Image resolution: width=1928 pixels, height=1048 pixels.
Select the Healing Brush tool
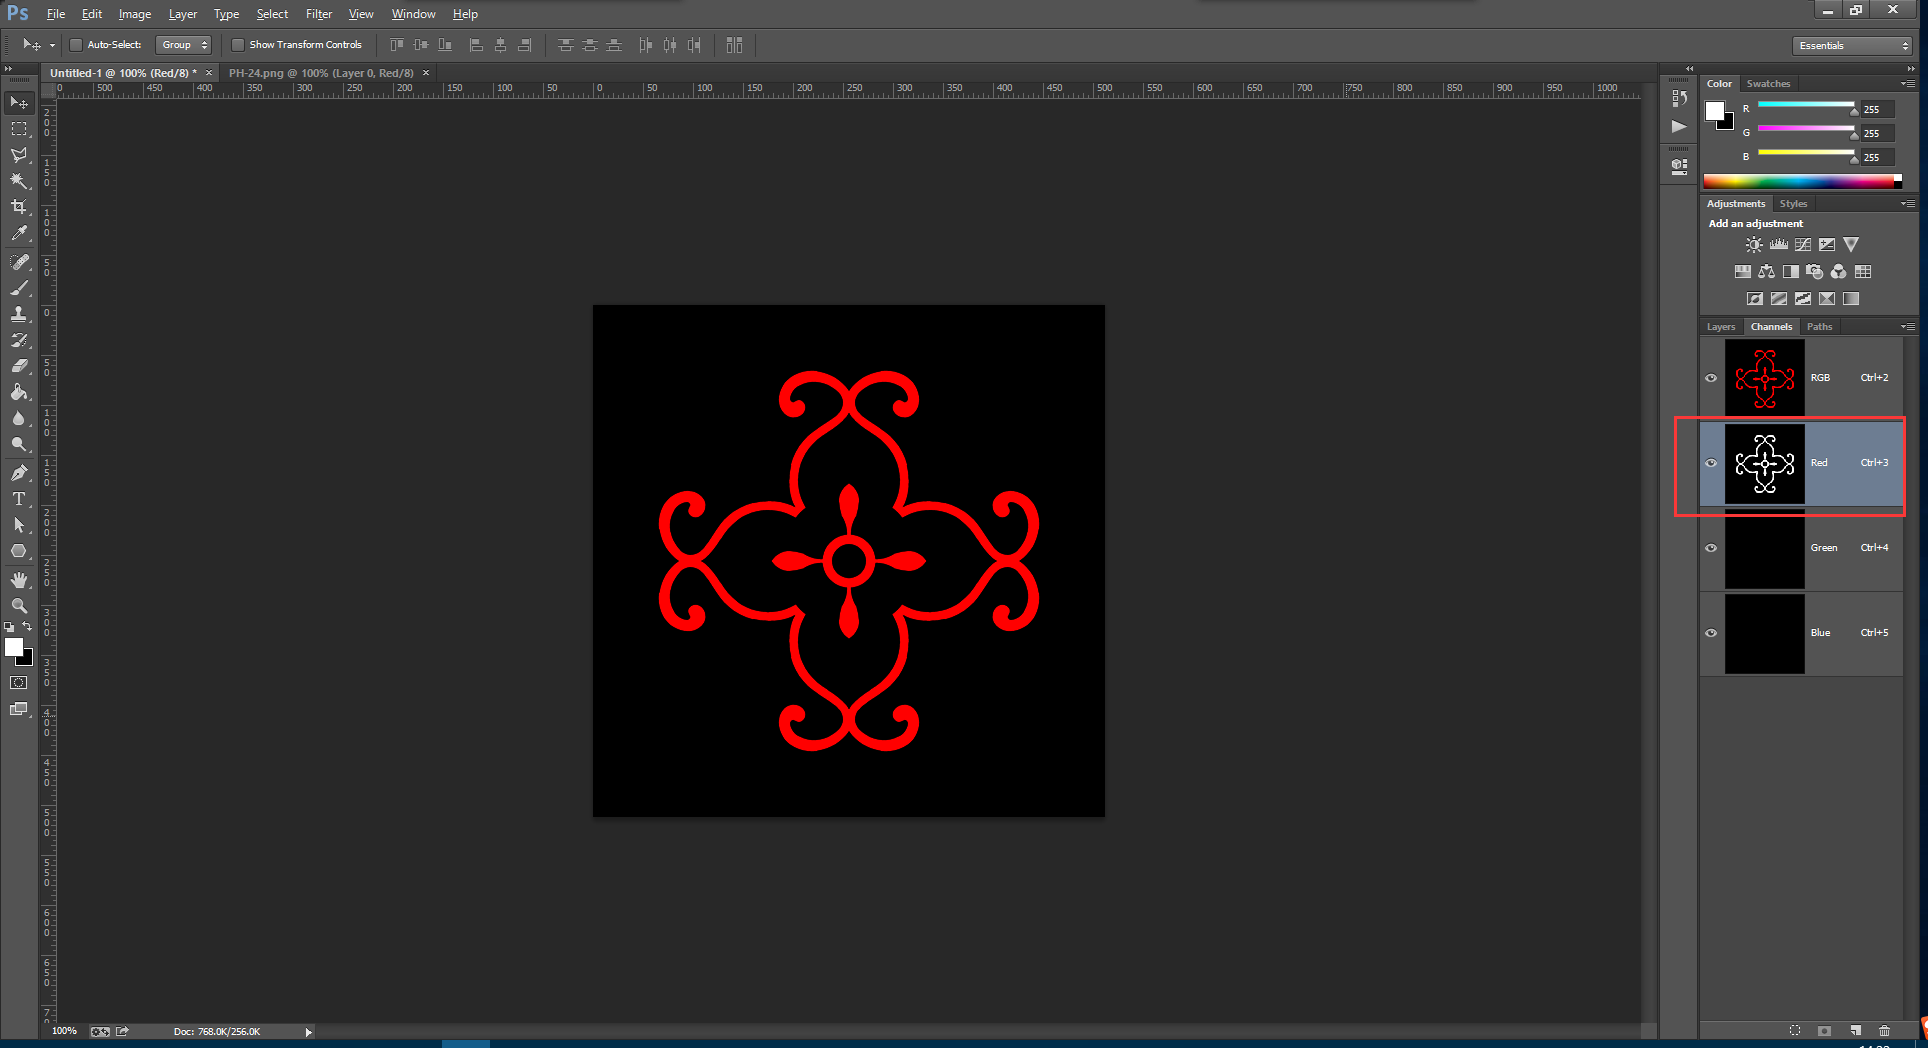pos(19,262)
